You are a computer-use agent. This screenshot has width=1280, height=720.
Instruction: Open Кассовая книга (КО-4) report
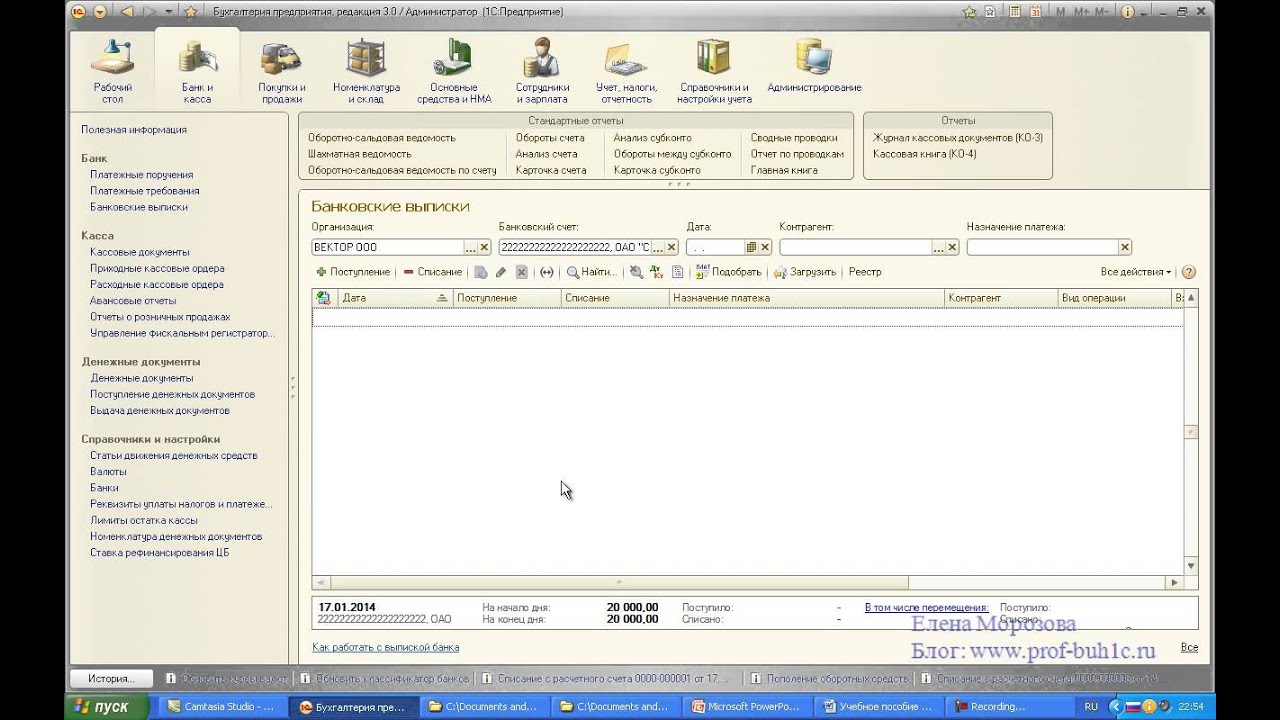tap(924, 154)
